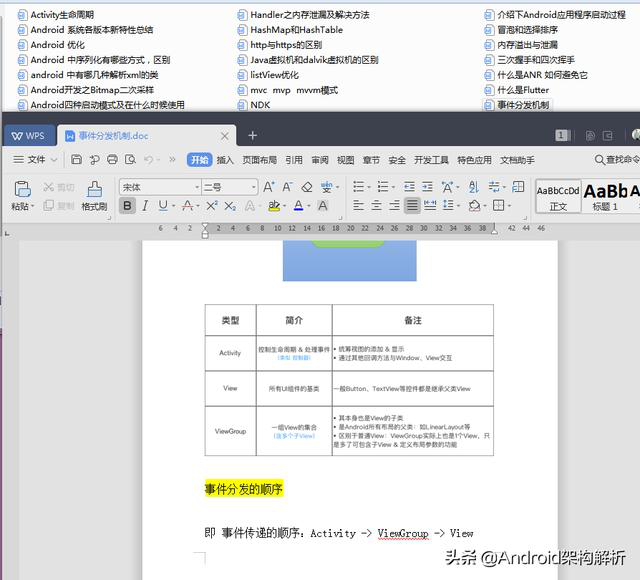Switch to the 开发工具 ribbon tab
The width and height of the screenshot is (640, 580).
click(431, 160)
